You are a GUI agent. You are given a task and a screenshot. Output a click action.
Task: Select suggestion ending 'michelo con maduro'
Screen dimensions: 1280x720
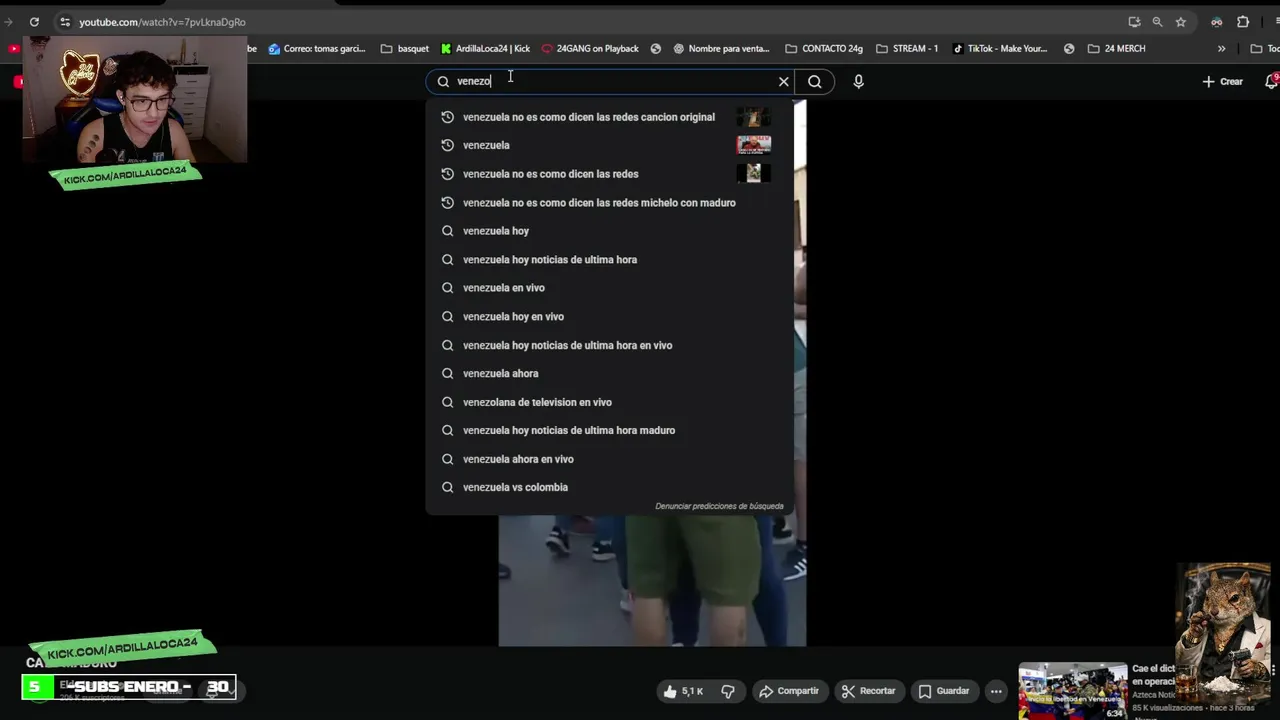point(609,202)
